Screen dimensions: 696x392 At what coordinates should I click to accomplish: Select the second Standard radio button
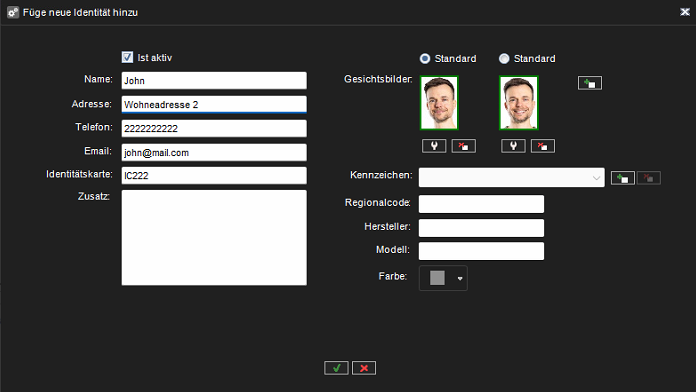(x=504, y=59)
